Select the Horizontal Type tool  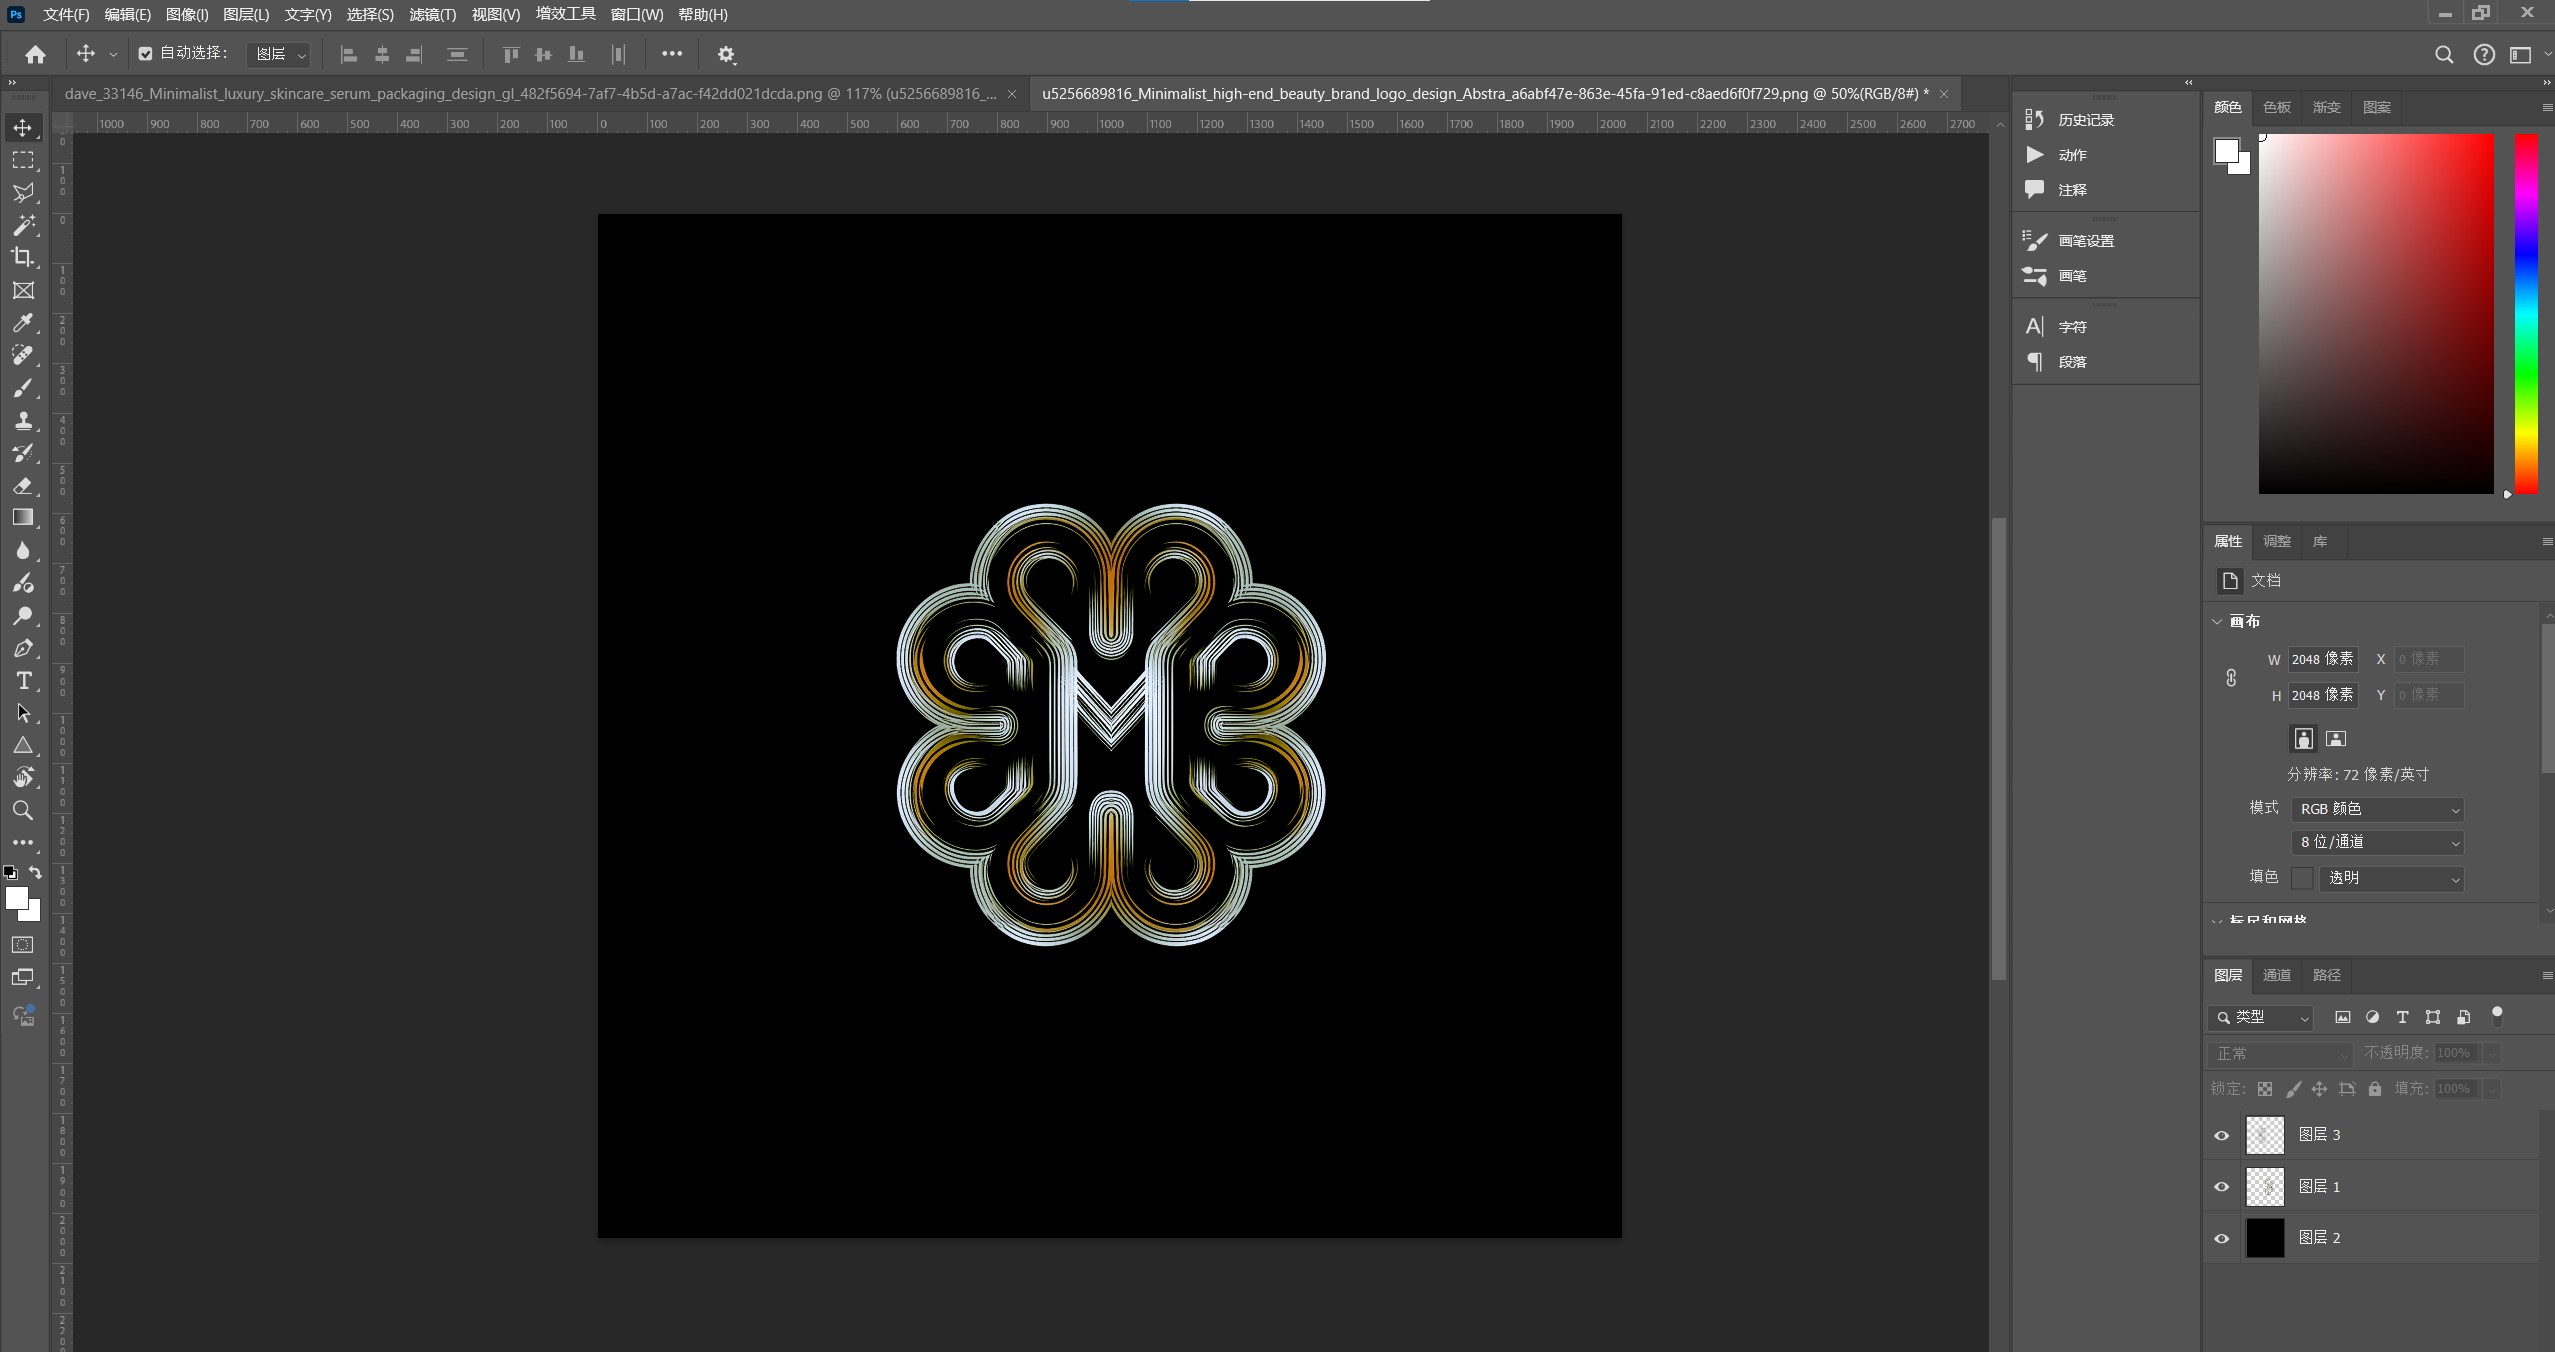point(23,681)
